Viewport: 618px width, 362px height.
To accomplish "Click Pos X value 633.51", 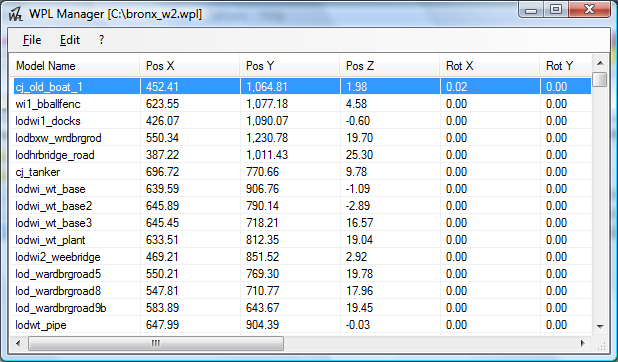I will 162,240.
